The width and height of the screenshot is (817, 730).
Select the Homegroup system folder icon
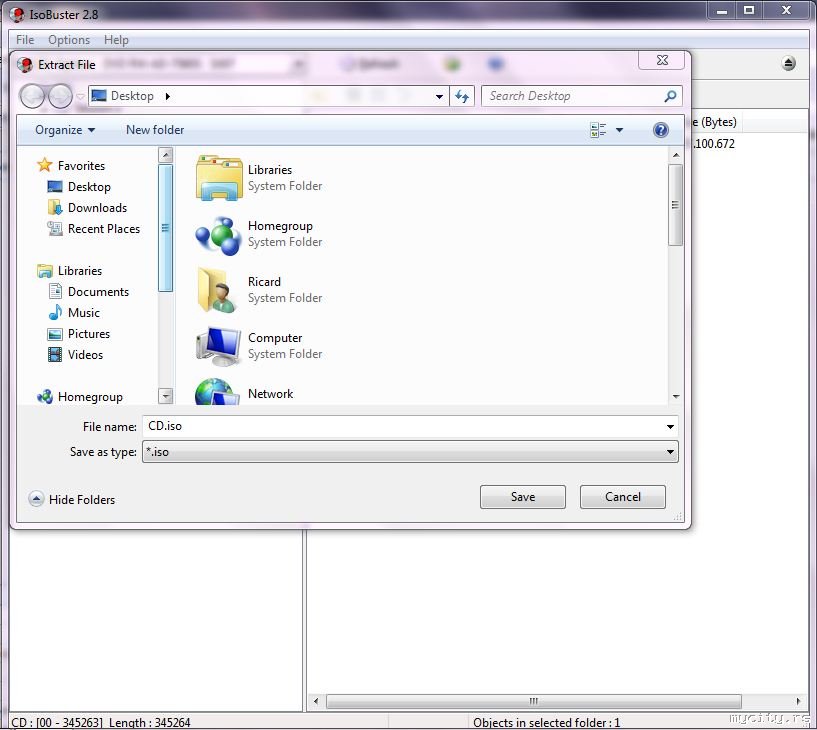pos(219,235)
